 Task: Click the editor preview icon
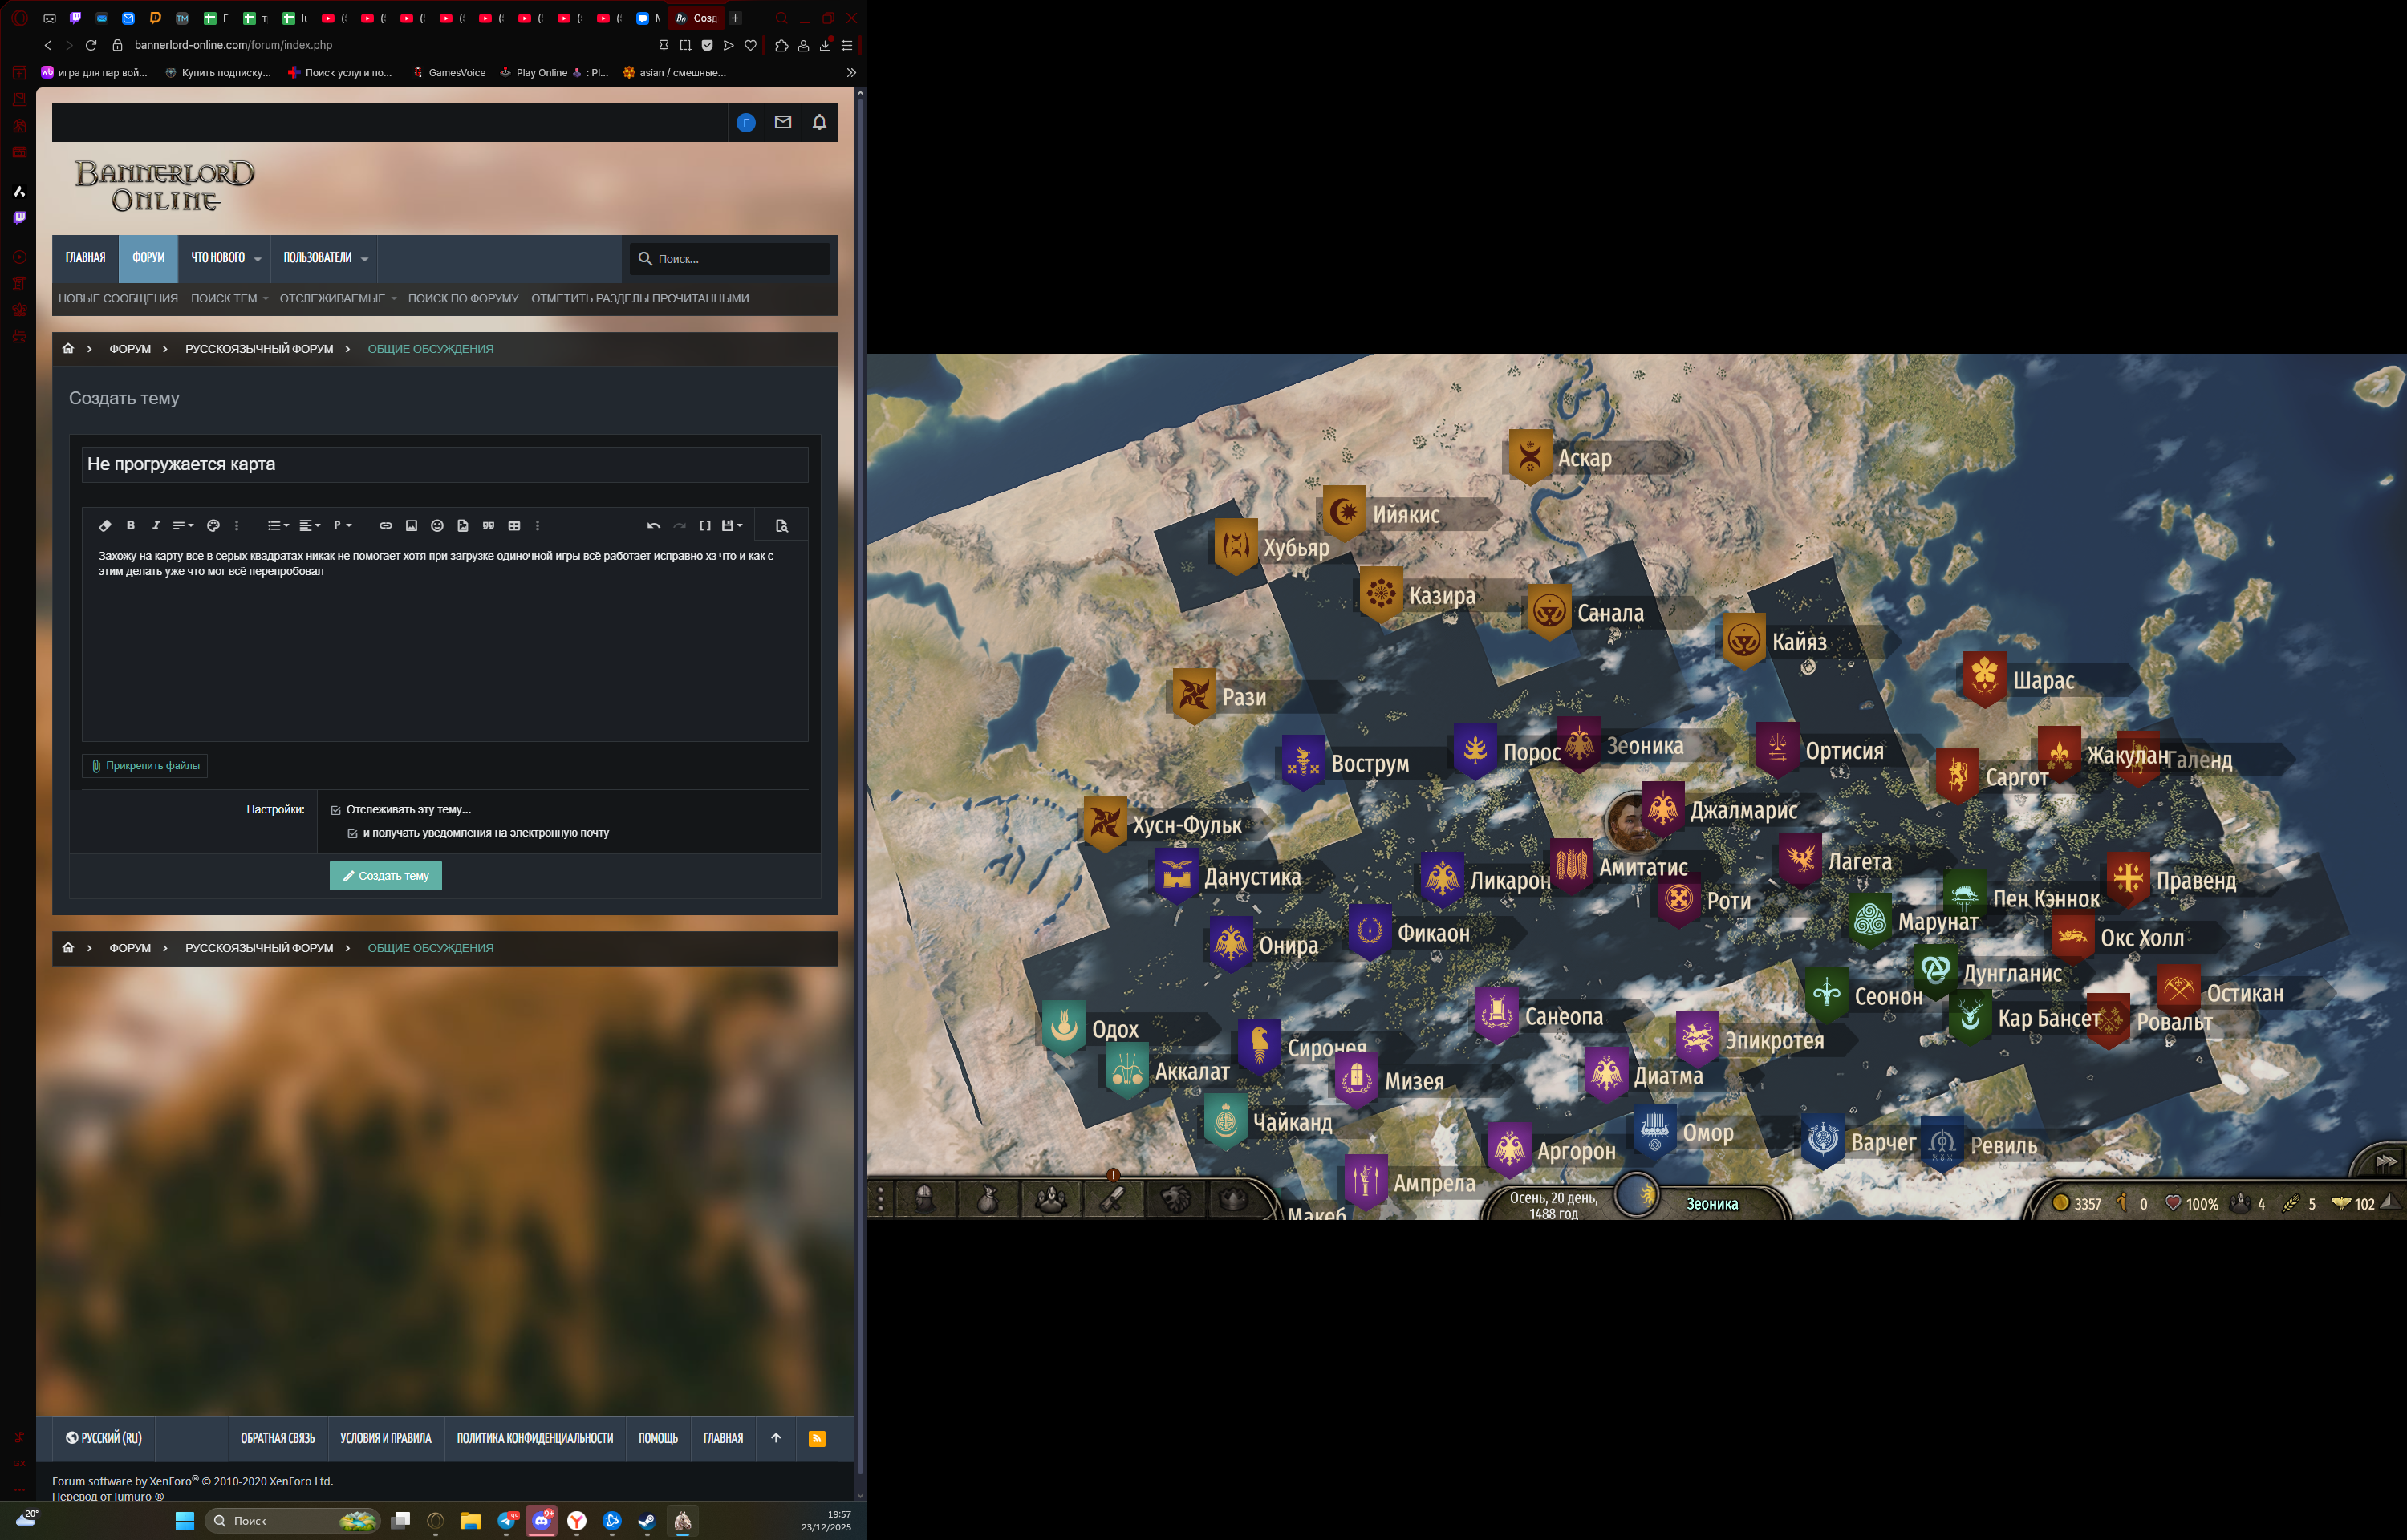[x=782, y=525]
